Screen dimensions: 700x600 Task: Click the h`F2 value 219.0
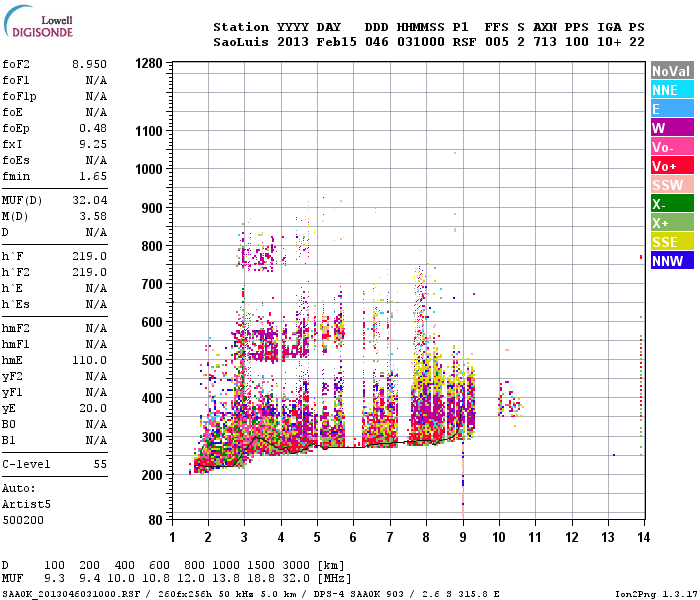(89, 272)
